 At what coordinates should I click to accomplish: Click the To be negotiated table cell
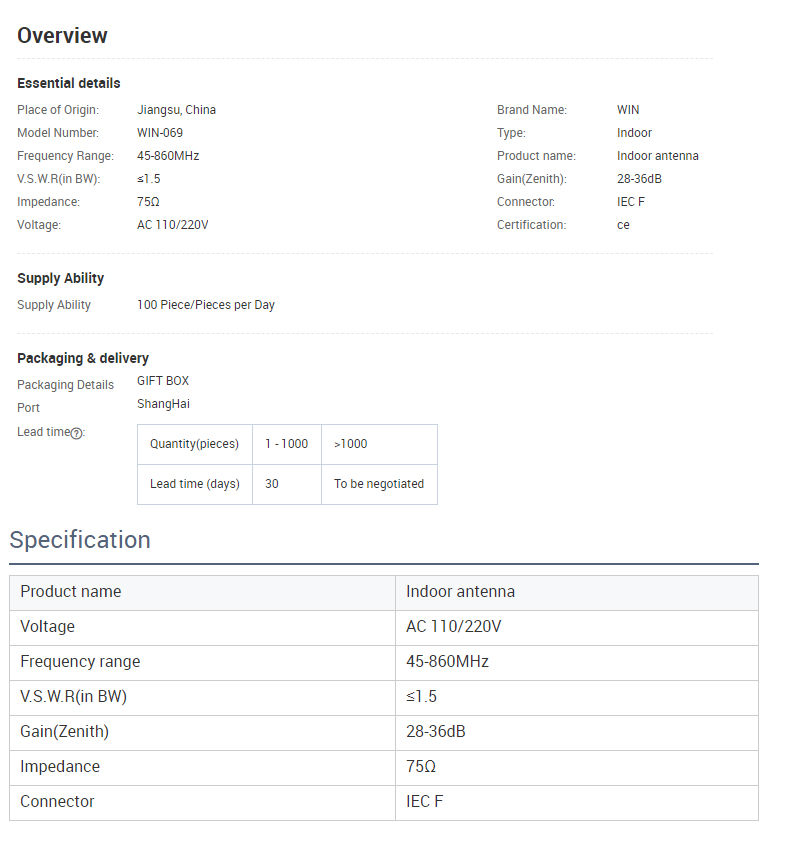tap(379, 484)
